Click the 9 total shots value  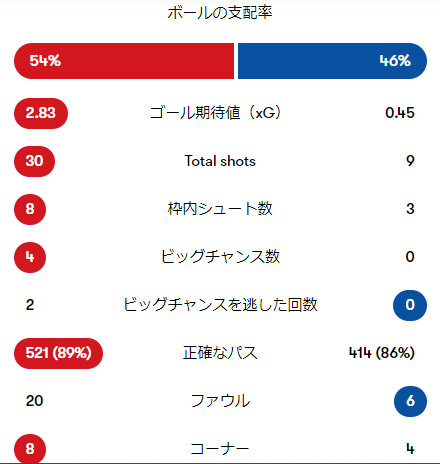pyautogui.click(x=410, y=161)
